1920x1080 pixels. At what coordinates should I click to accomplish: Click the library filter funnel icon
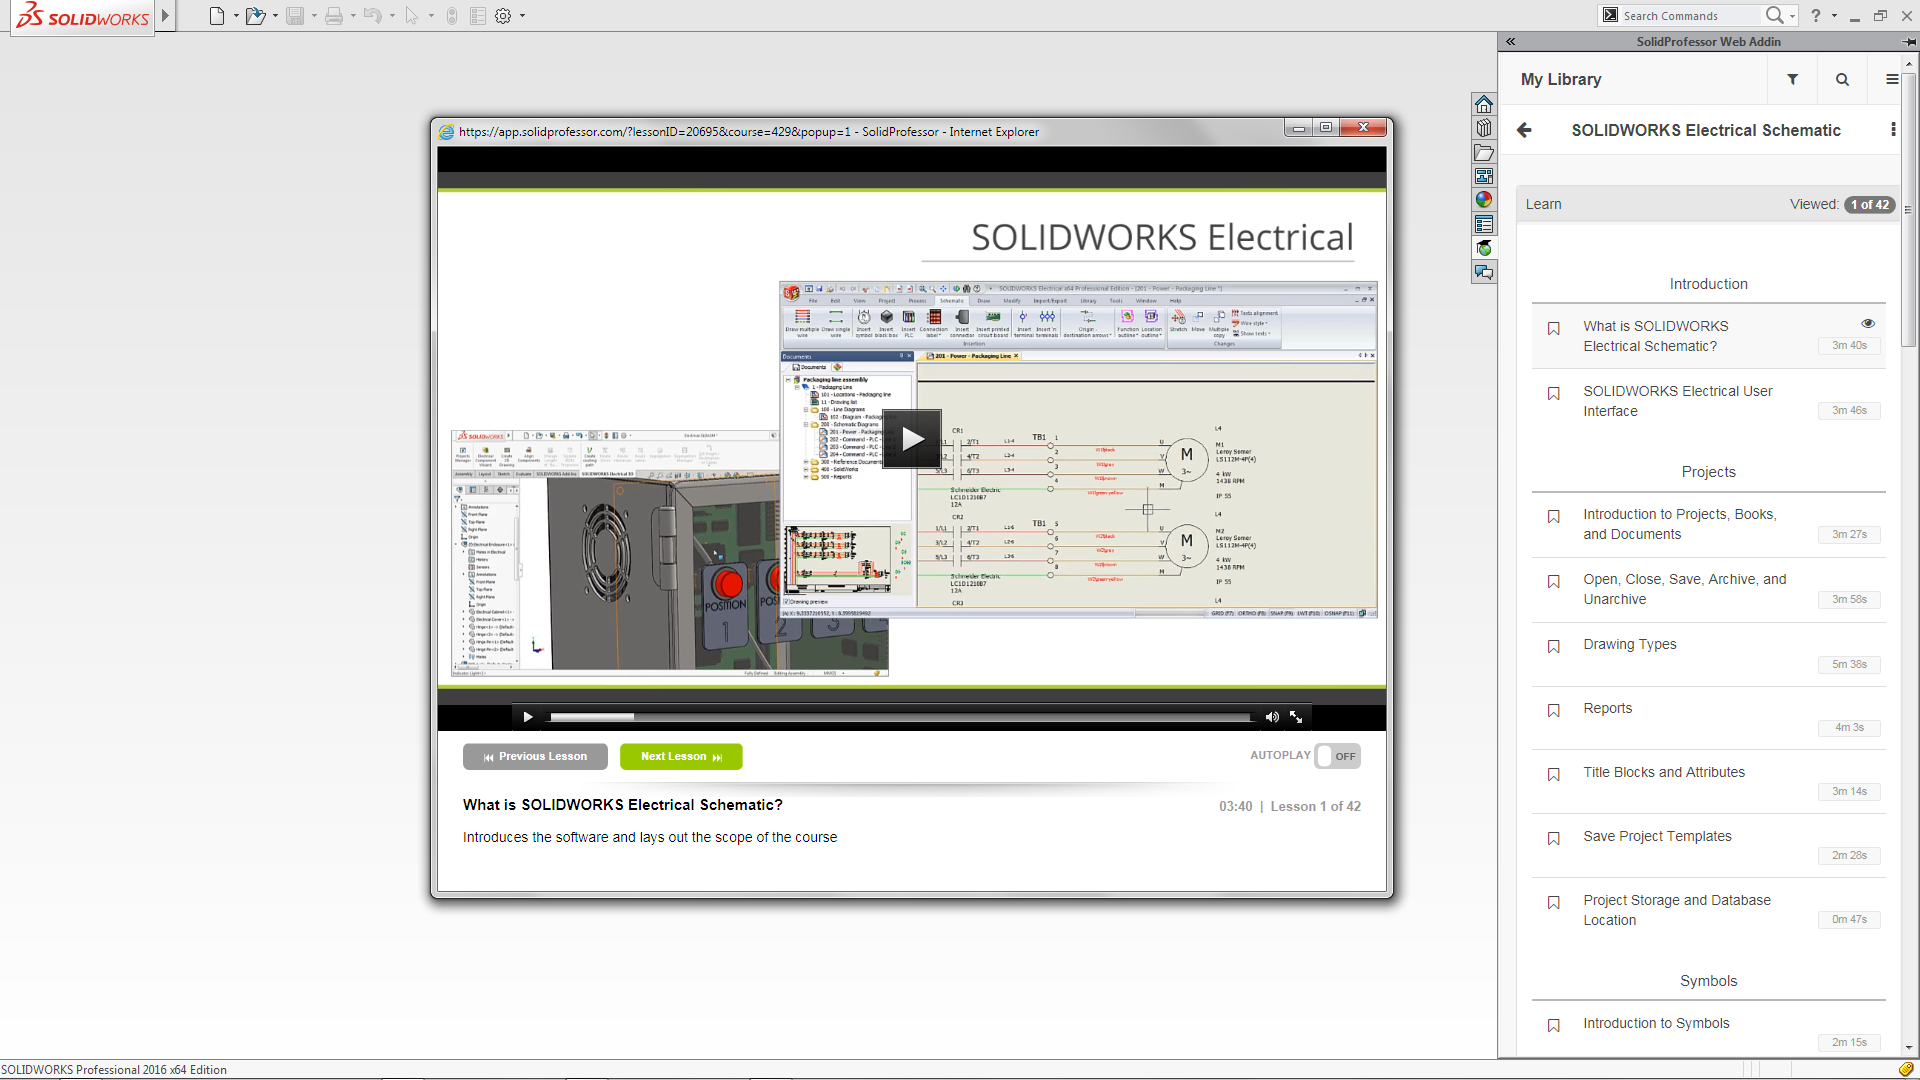pos(1792,80)
